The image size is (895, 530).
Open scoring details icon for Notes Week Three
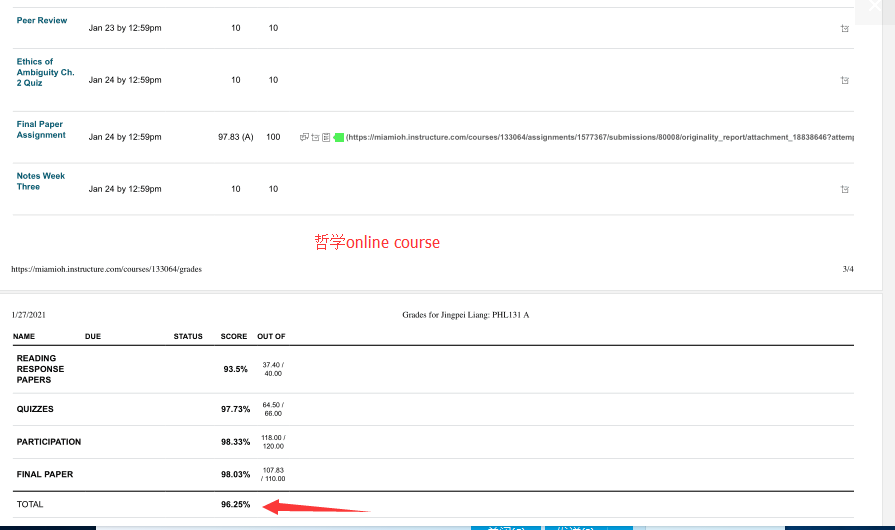pyautogui.click(x=845, y=189)
